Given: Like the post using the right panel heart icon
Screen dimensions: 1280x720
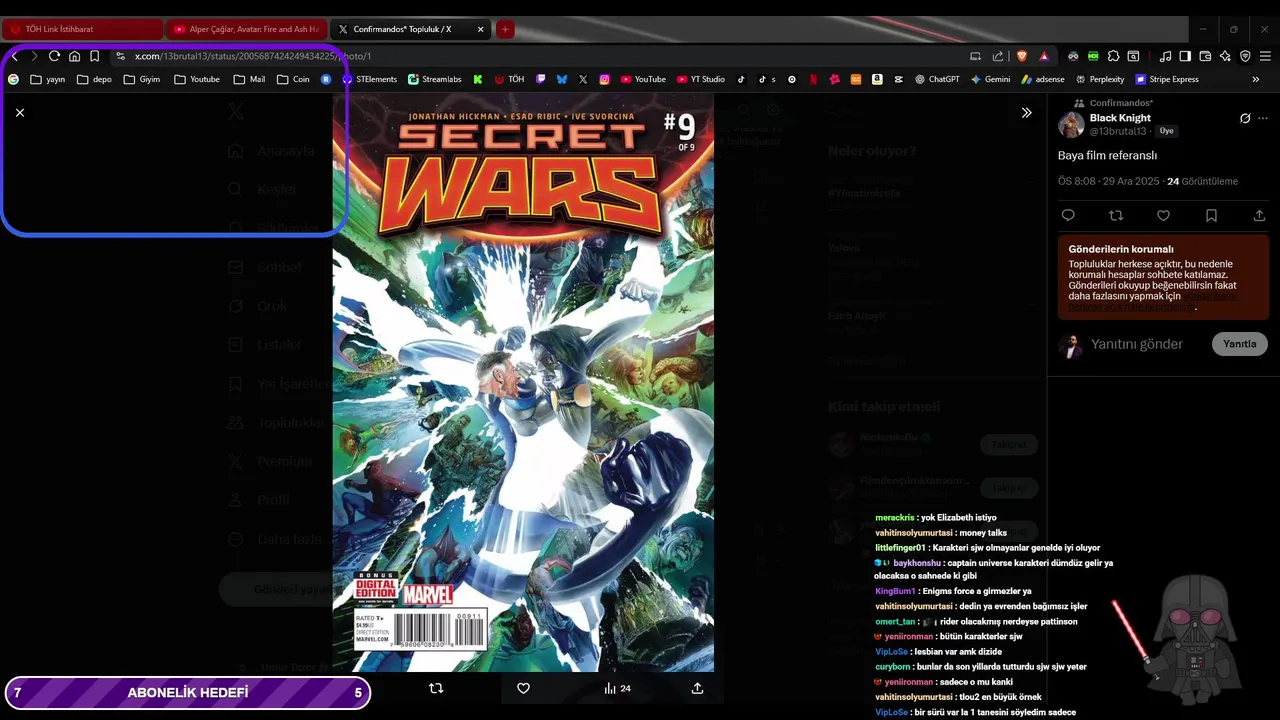Looking at the screenshot, I should [x=1163, y=215].
